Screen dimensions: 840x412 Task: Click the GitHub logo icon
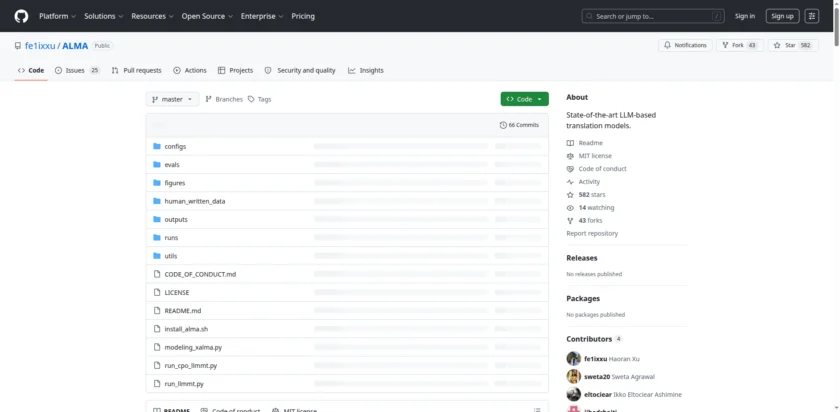click(x=21, y=16)
